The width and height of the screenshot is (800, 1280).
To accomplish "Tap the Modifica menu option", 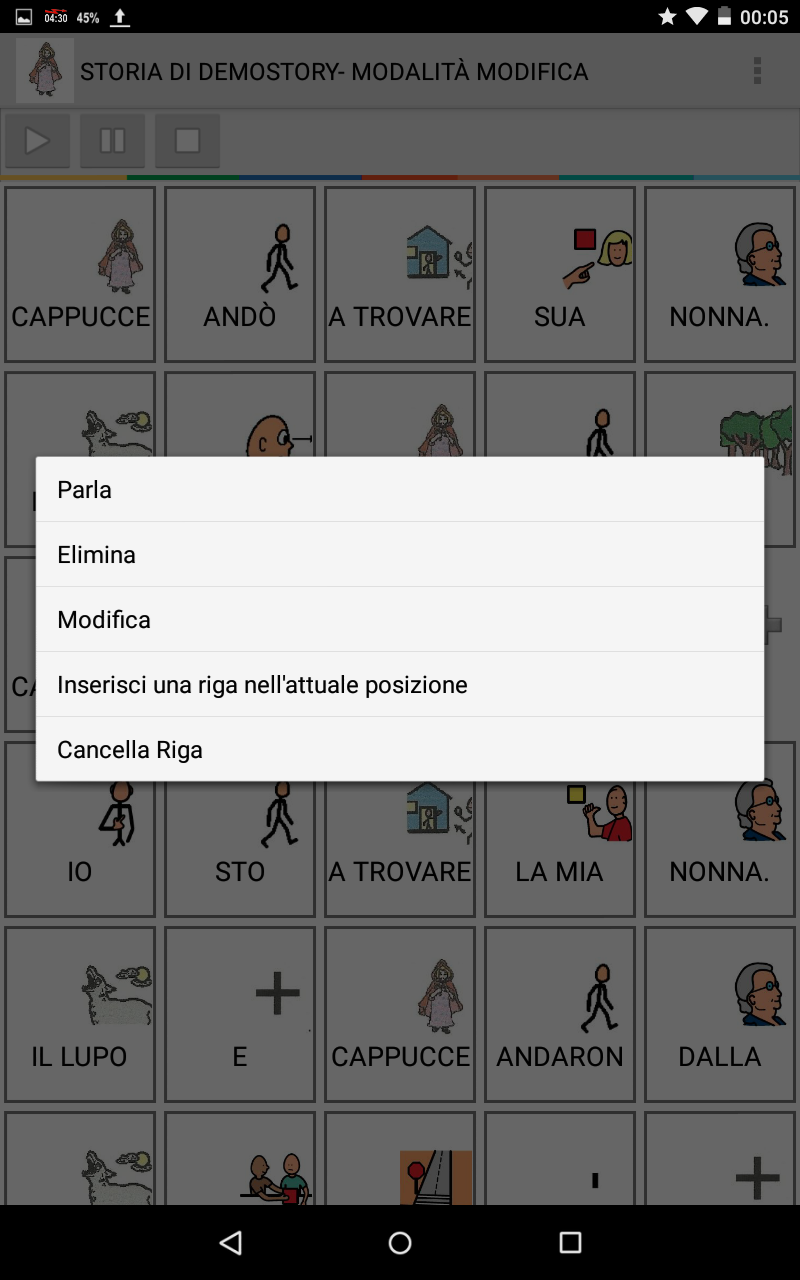I will tap(400, 620).
